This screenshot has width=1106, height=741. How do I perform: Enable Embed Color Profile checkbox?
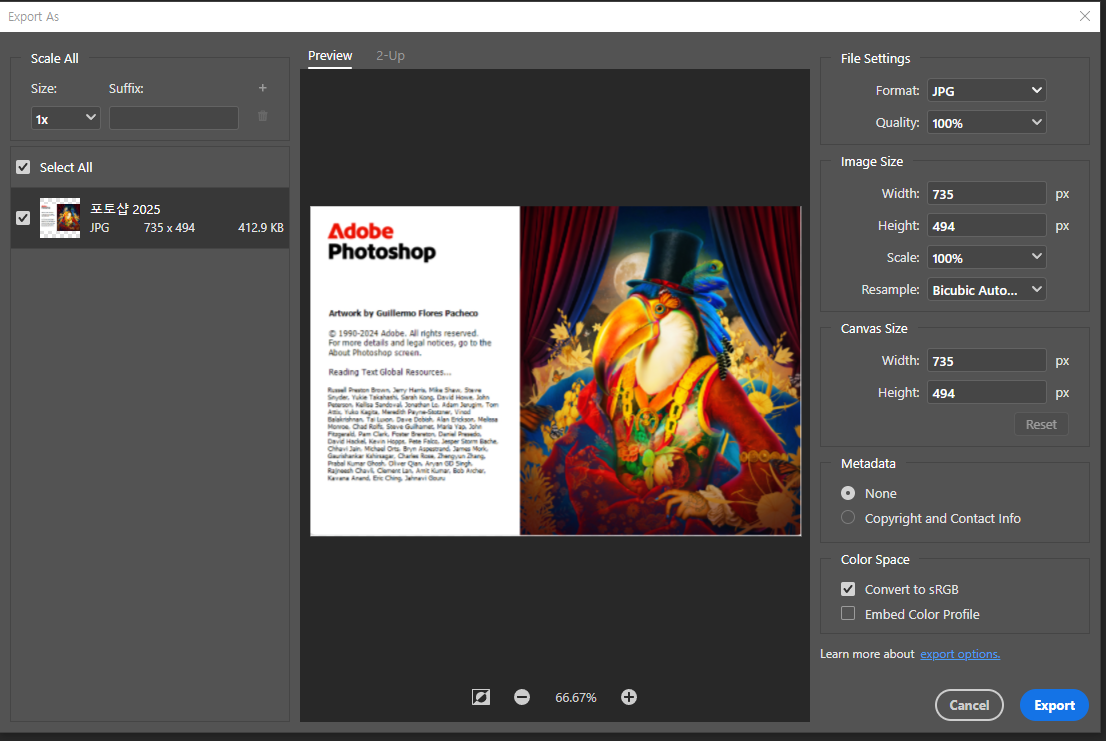pyautogui.click(x=848, y=613)
